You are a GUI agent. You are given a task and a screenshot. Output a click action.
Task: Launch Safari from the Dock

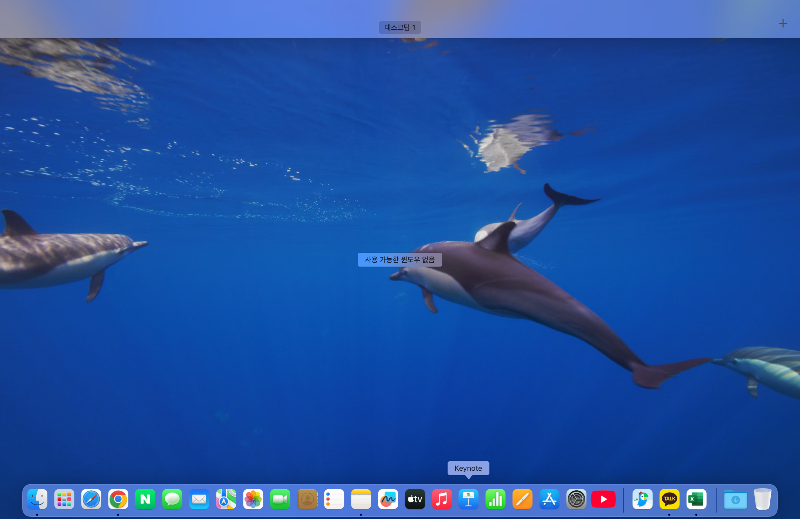(91, 499)
